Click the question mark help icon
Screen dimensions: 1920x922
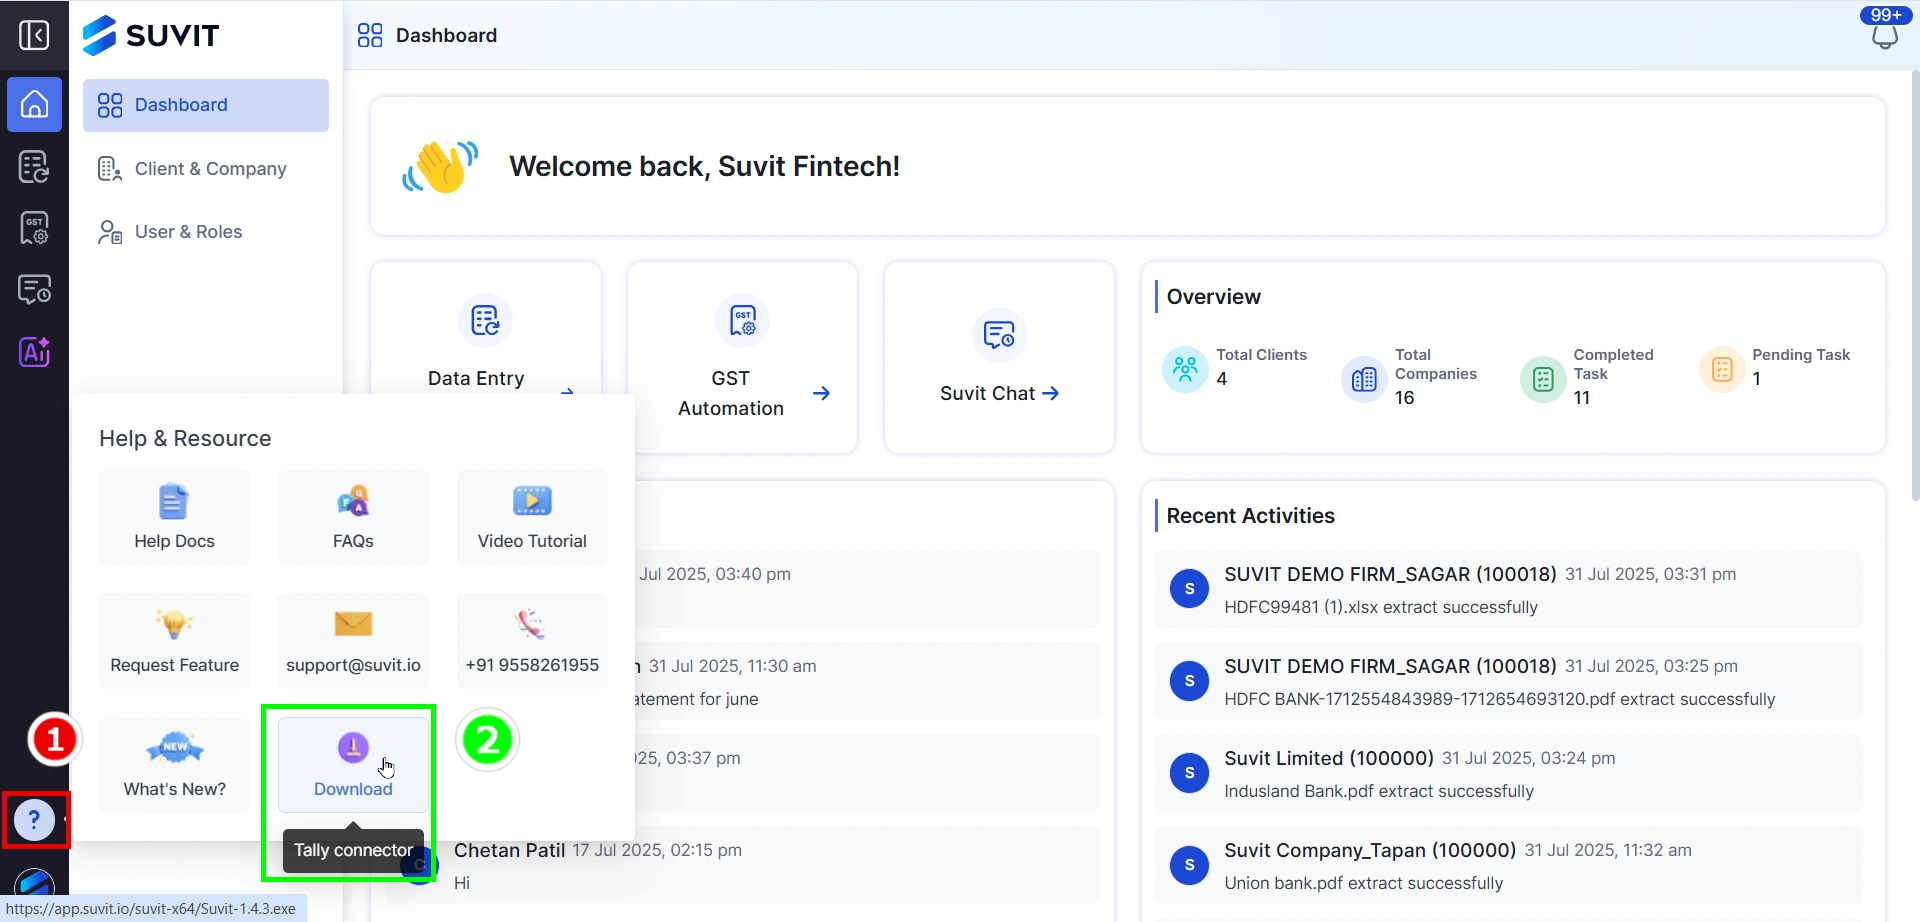pyautogui.click(x=34, y=820)
